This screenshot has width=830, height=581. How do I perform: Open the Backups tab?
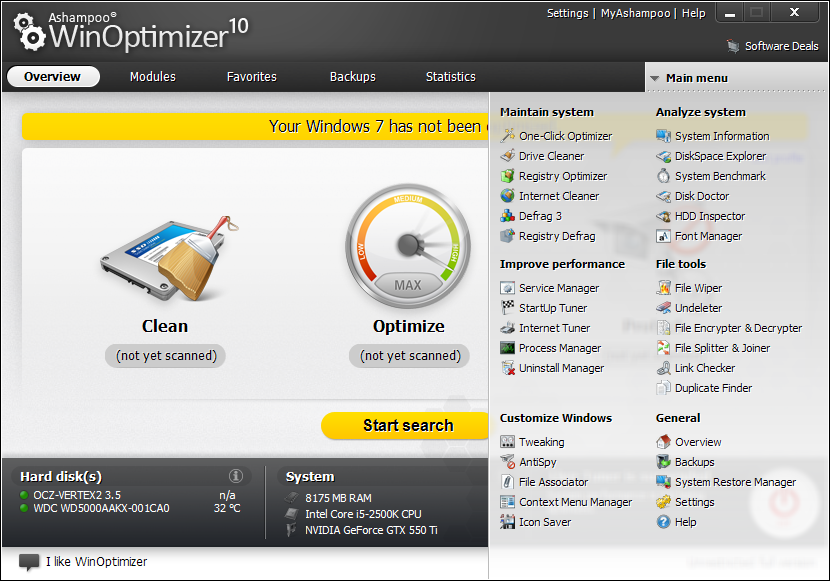point(353,77)
